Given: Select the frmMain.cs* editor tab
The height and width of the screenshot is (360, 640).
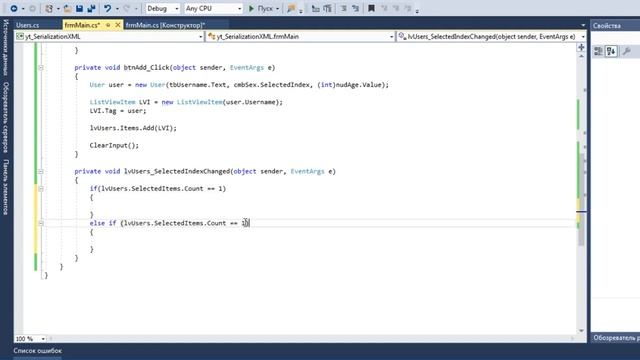Looking at the screenshot, I should (82, 25).
